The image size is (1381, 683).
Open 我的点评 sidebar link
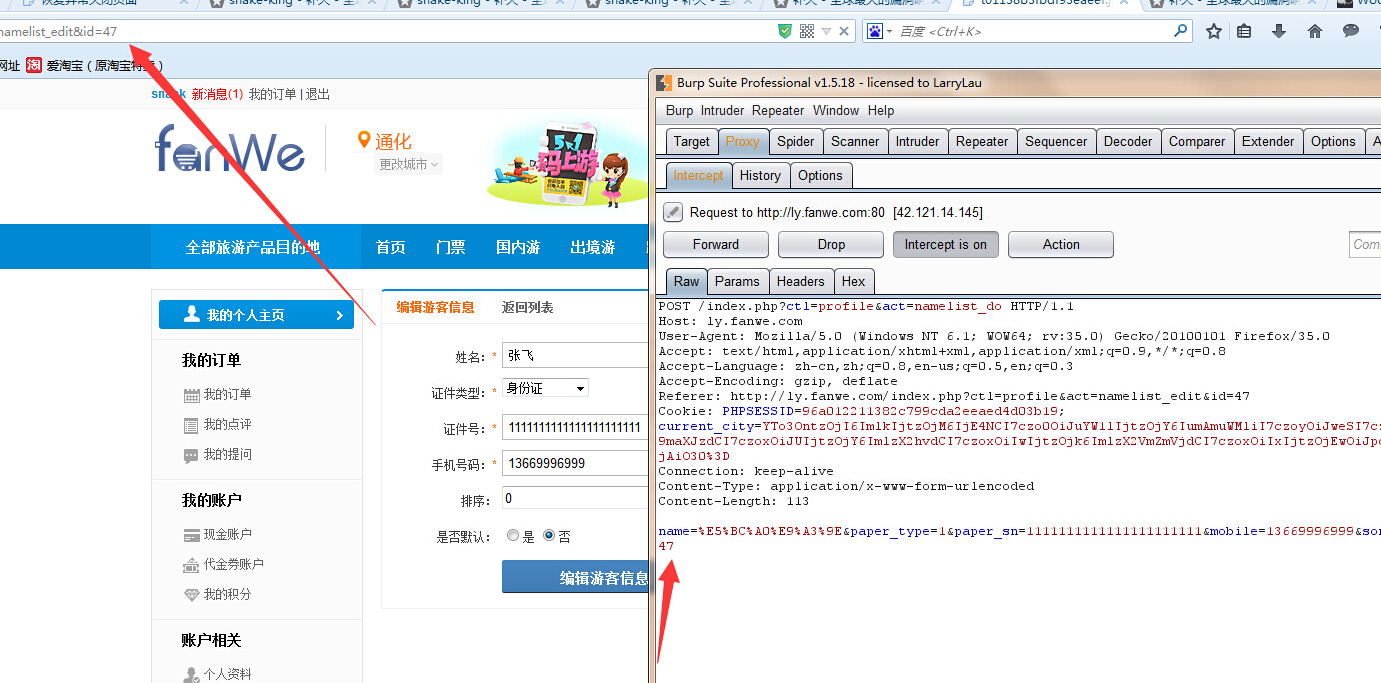[228, 425]
